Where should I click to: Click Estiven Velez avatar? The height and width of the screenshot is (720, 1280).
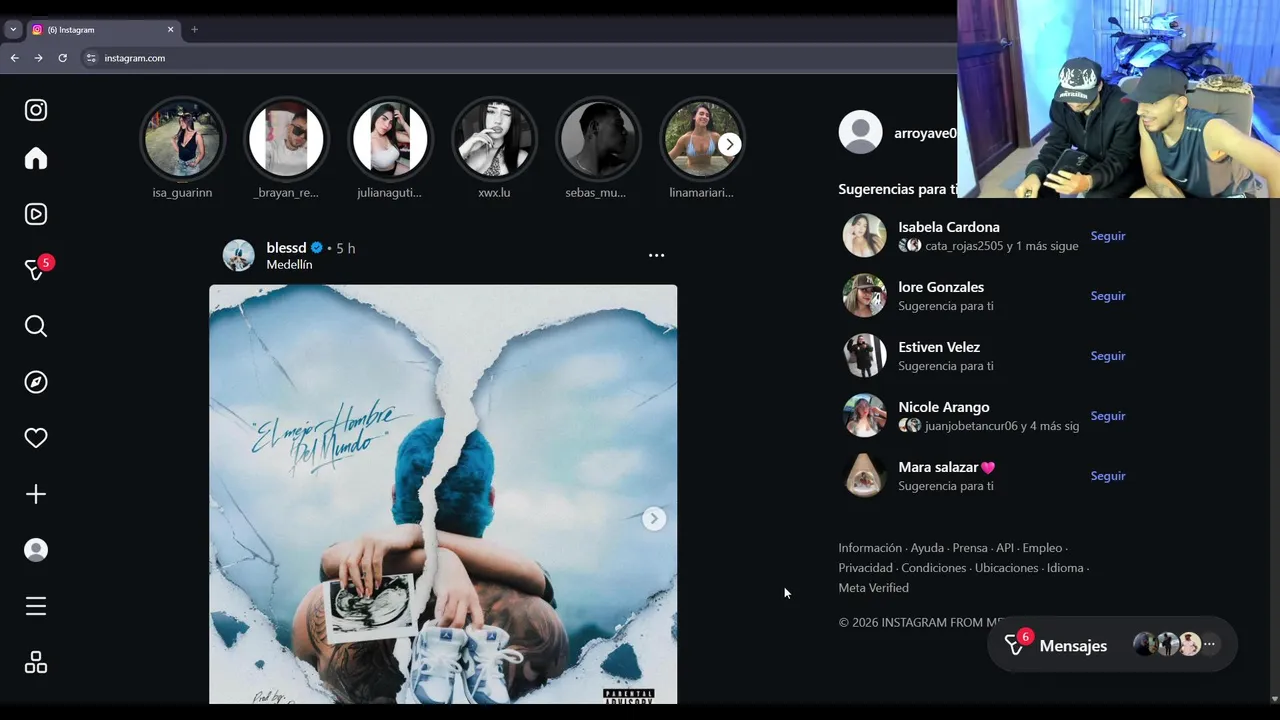(864, 356)
